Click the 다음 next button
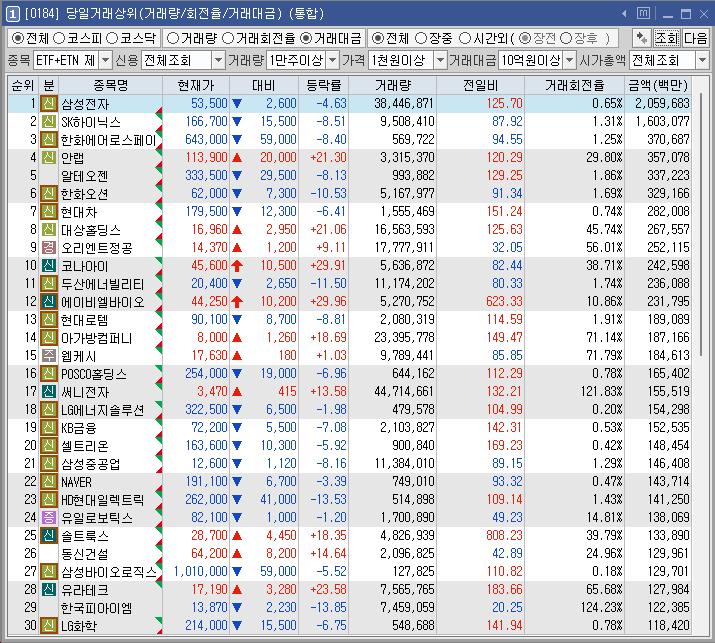Image resolution: width=715 pixels, height=643 pixels. coord(695,38)
